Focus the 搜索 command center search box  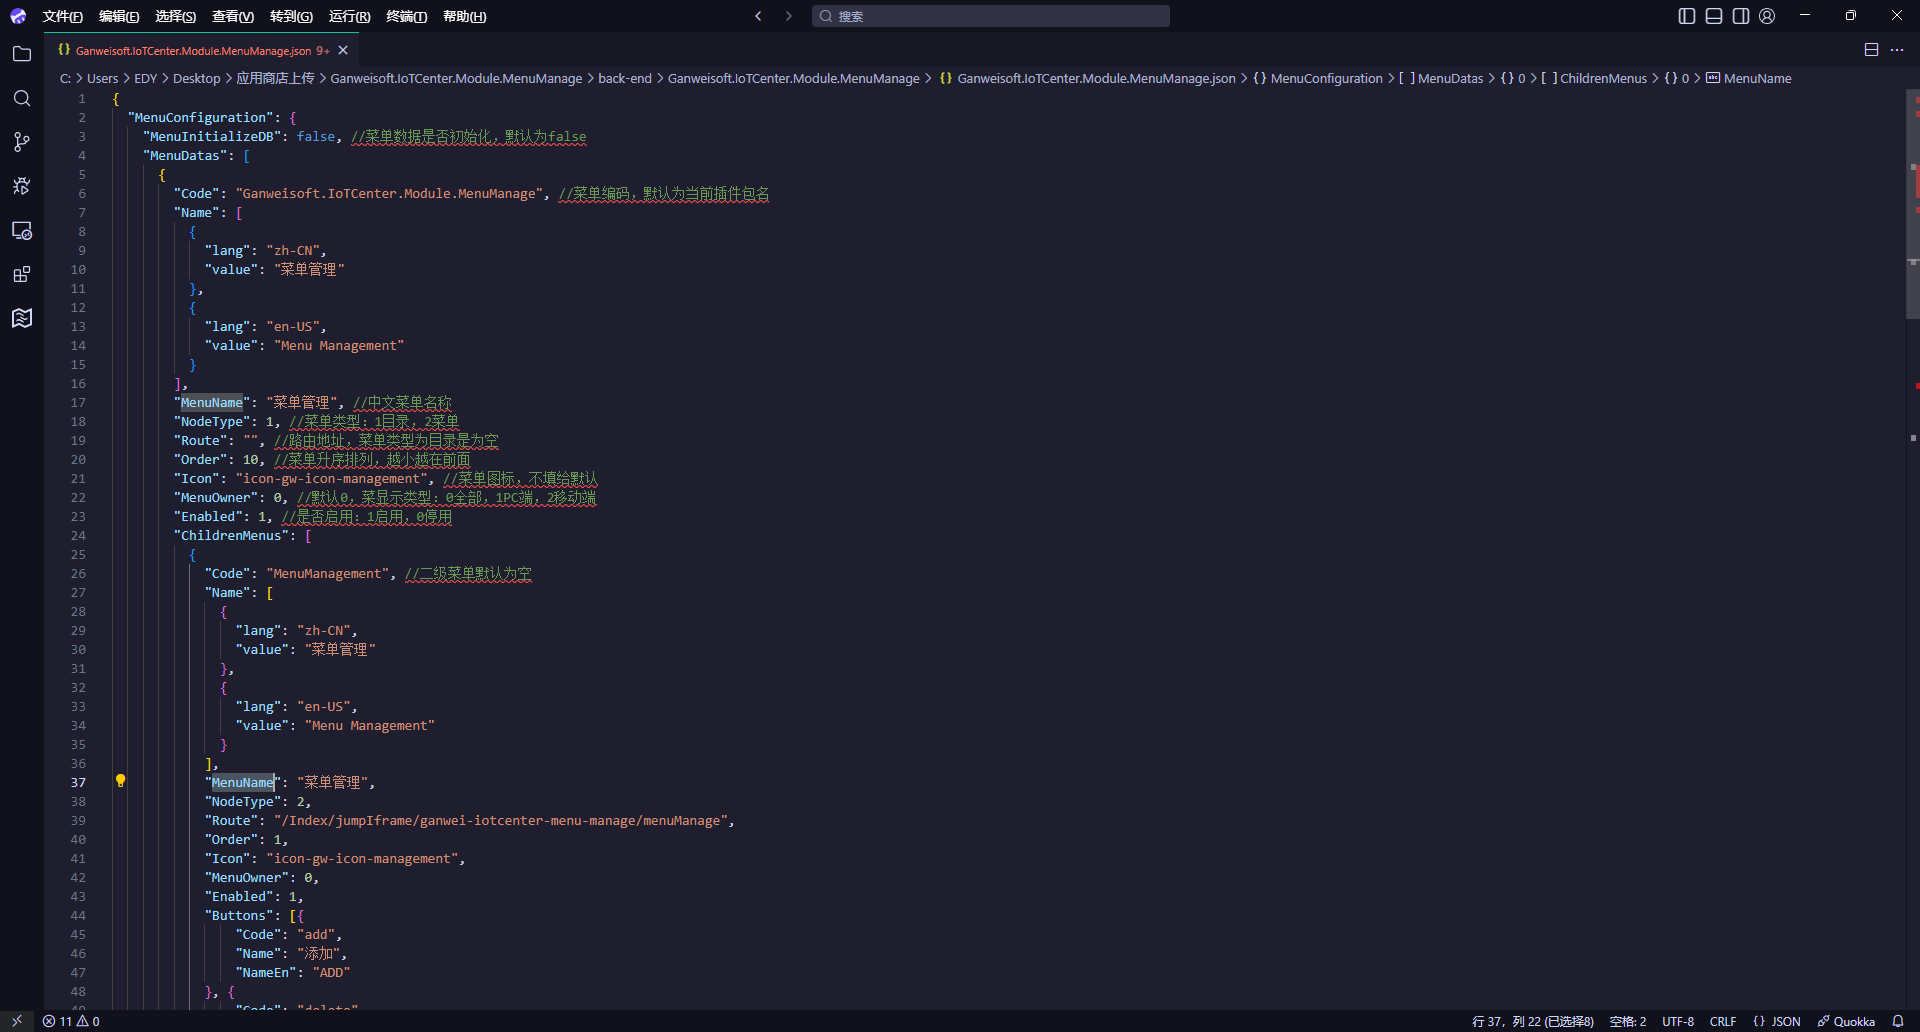click(x=991, y=16)
